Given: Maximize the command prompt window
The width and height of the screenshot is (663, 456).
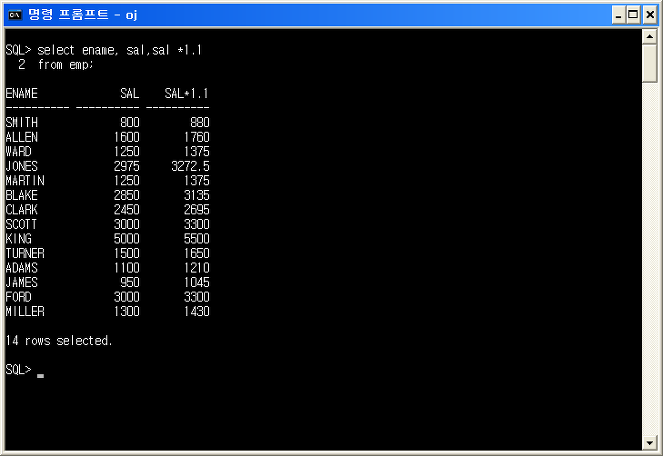Looking at the screenshot, I should coord(633,15).
